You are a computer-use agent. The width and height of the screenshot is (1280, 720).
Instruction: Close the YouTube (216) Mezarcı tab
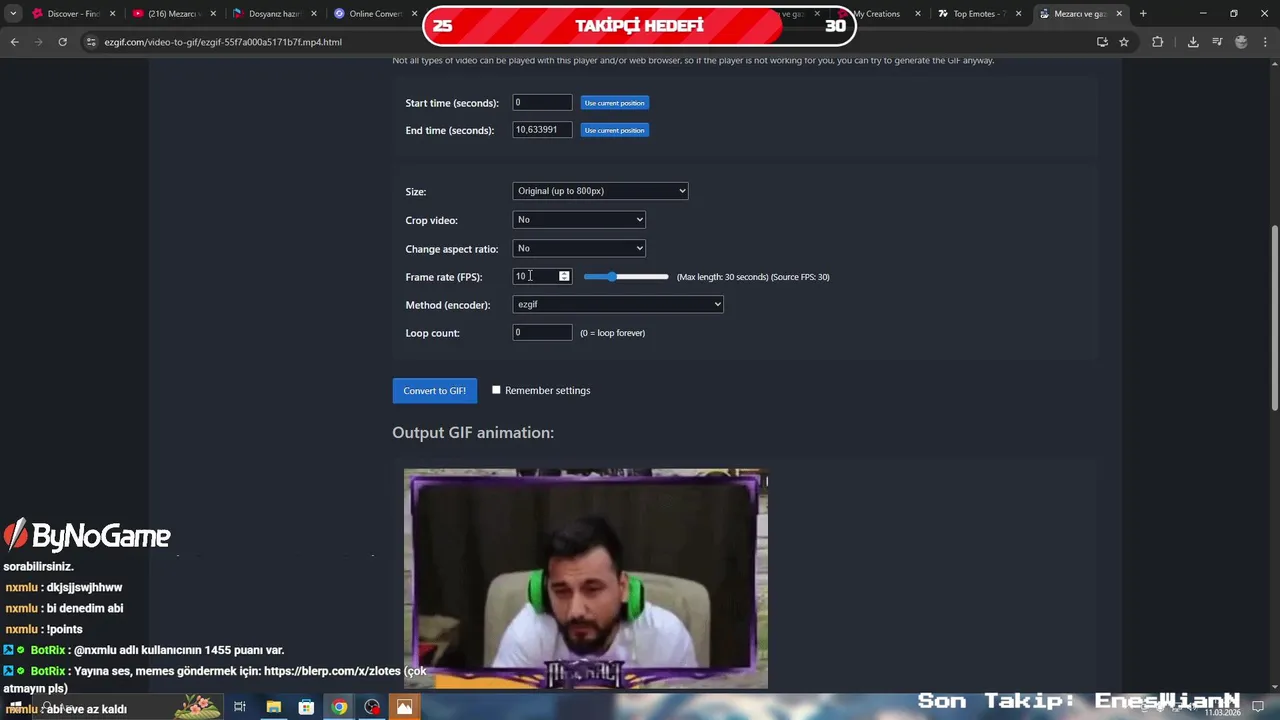(x=213, y=14)
